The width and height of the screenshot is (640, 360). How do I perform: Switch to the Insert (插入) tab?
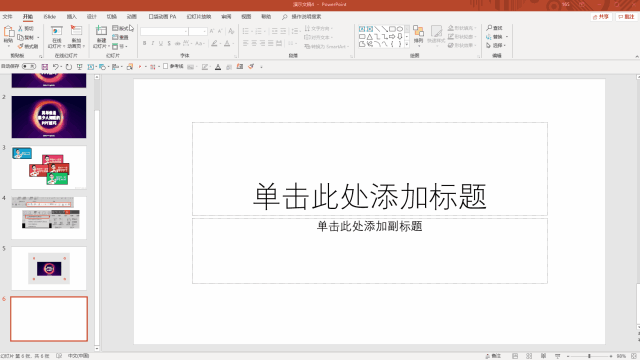[x=71, y=17]
